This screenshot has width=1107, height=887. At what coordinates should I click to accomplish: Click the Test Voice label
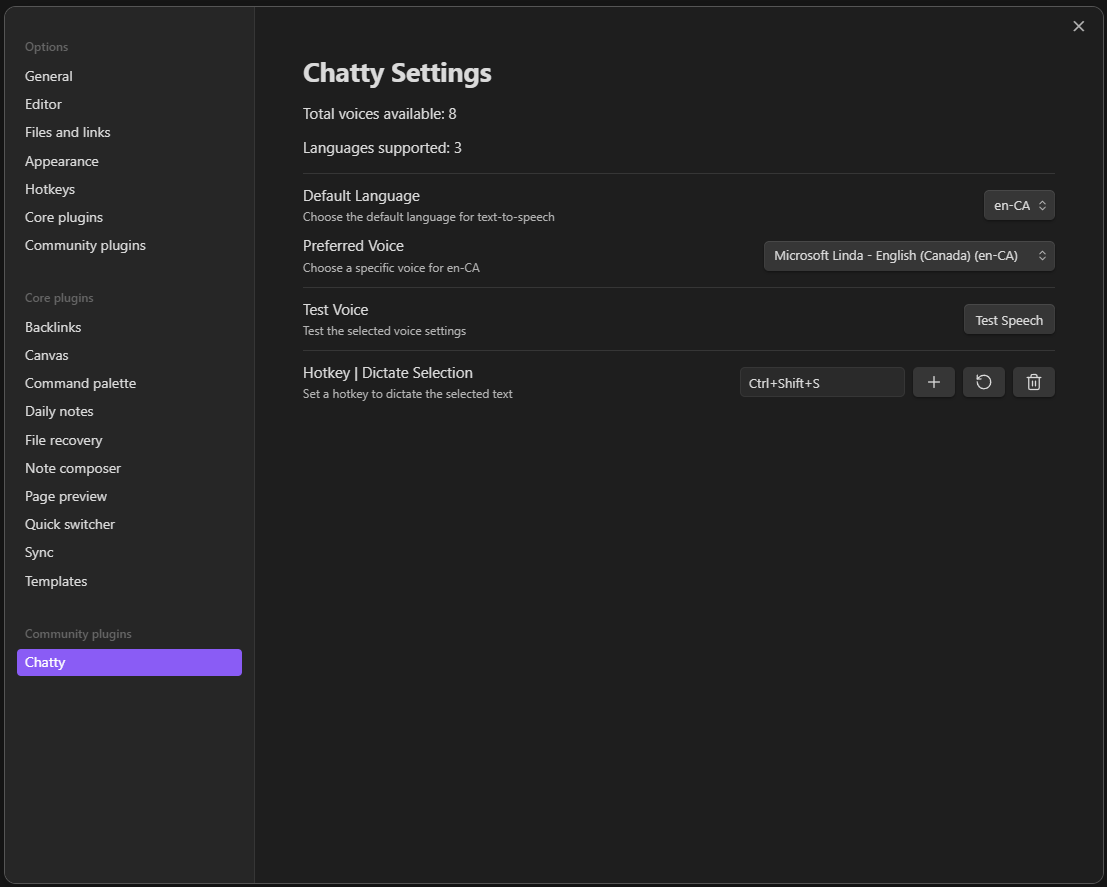335,310
